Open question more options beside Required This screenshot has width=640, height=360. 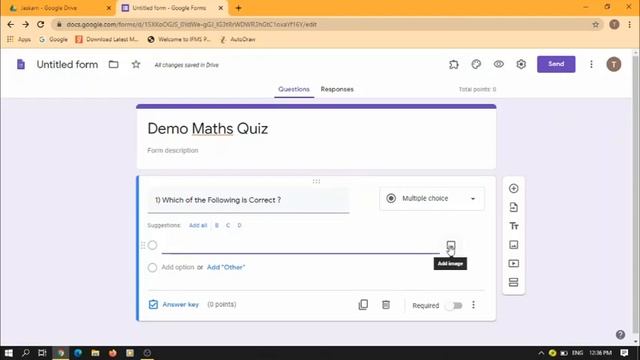pyautogui.click(x=473, y=305)
